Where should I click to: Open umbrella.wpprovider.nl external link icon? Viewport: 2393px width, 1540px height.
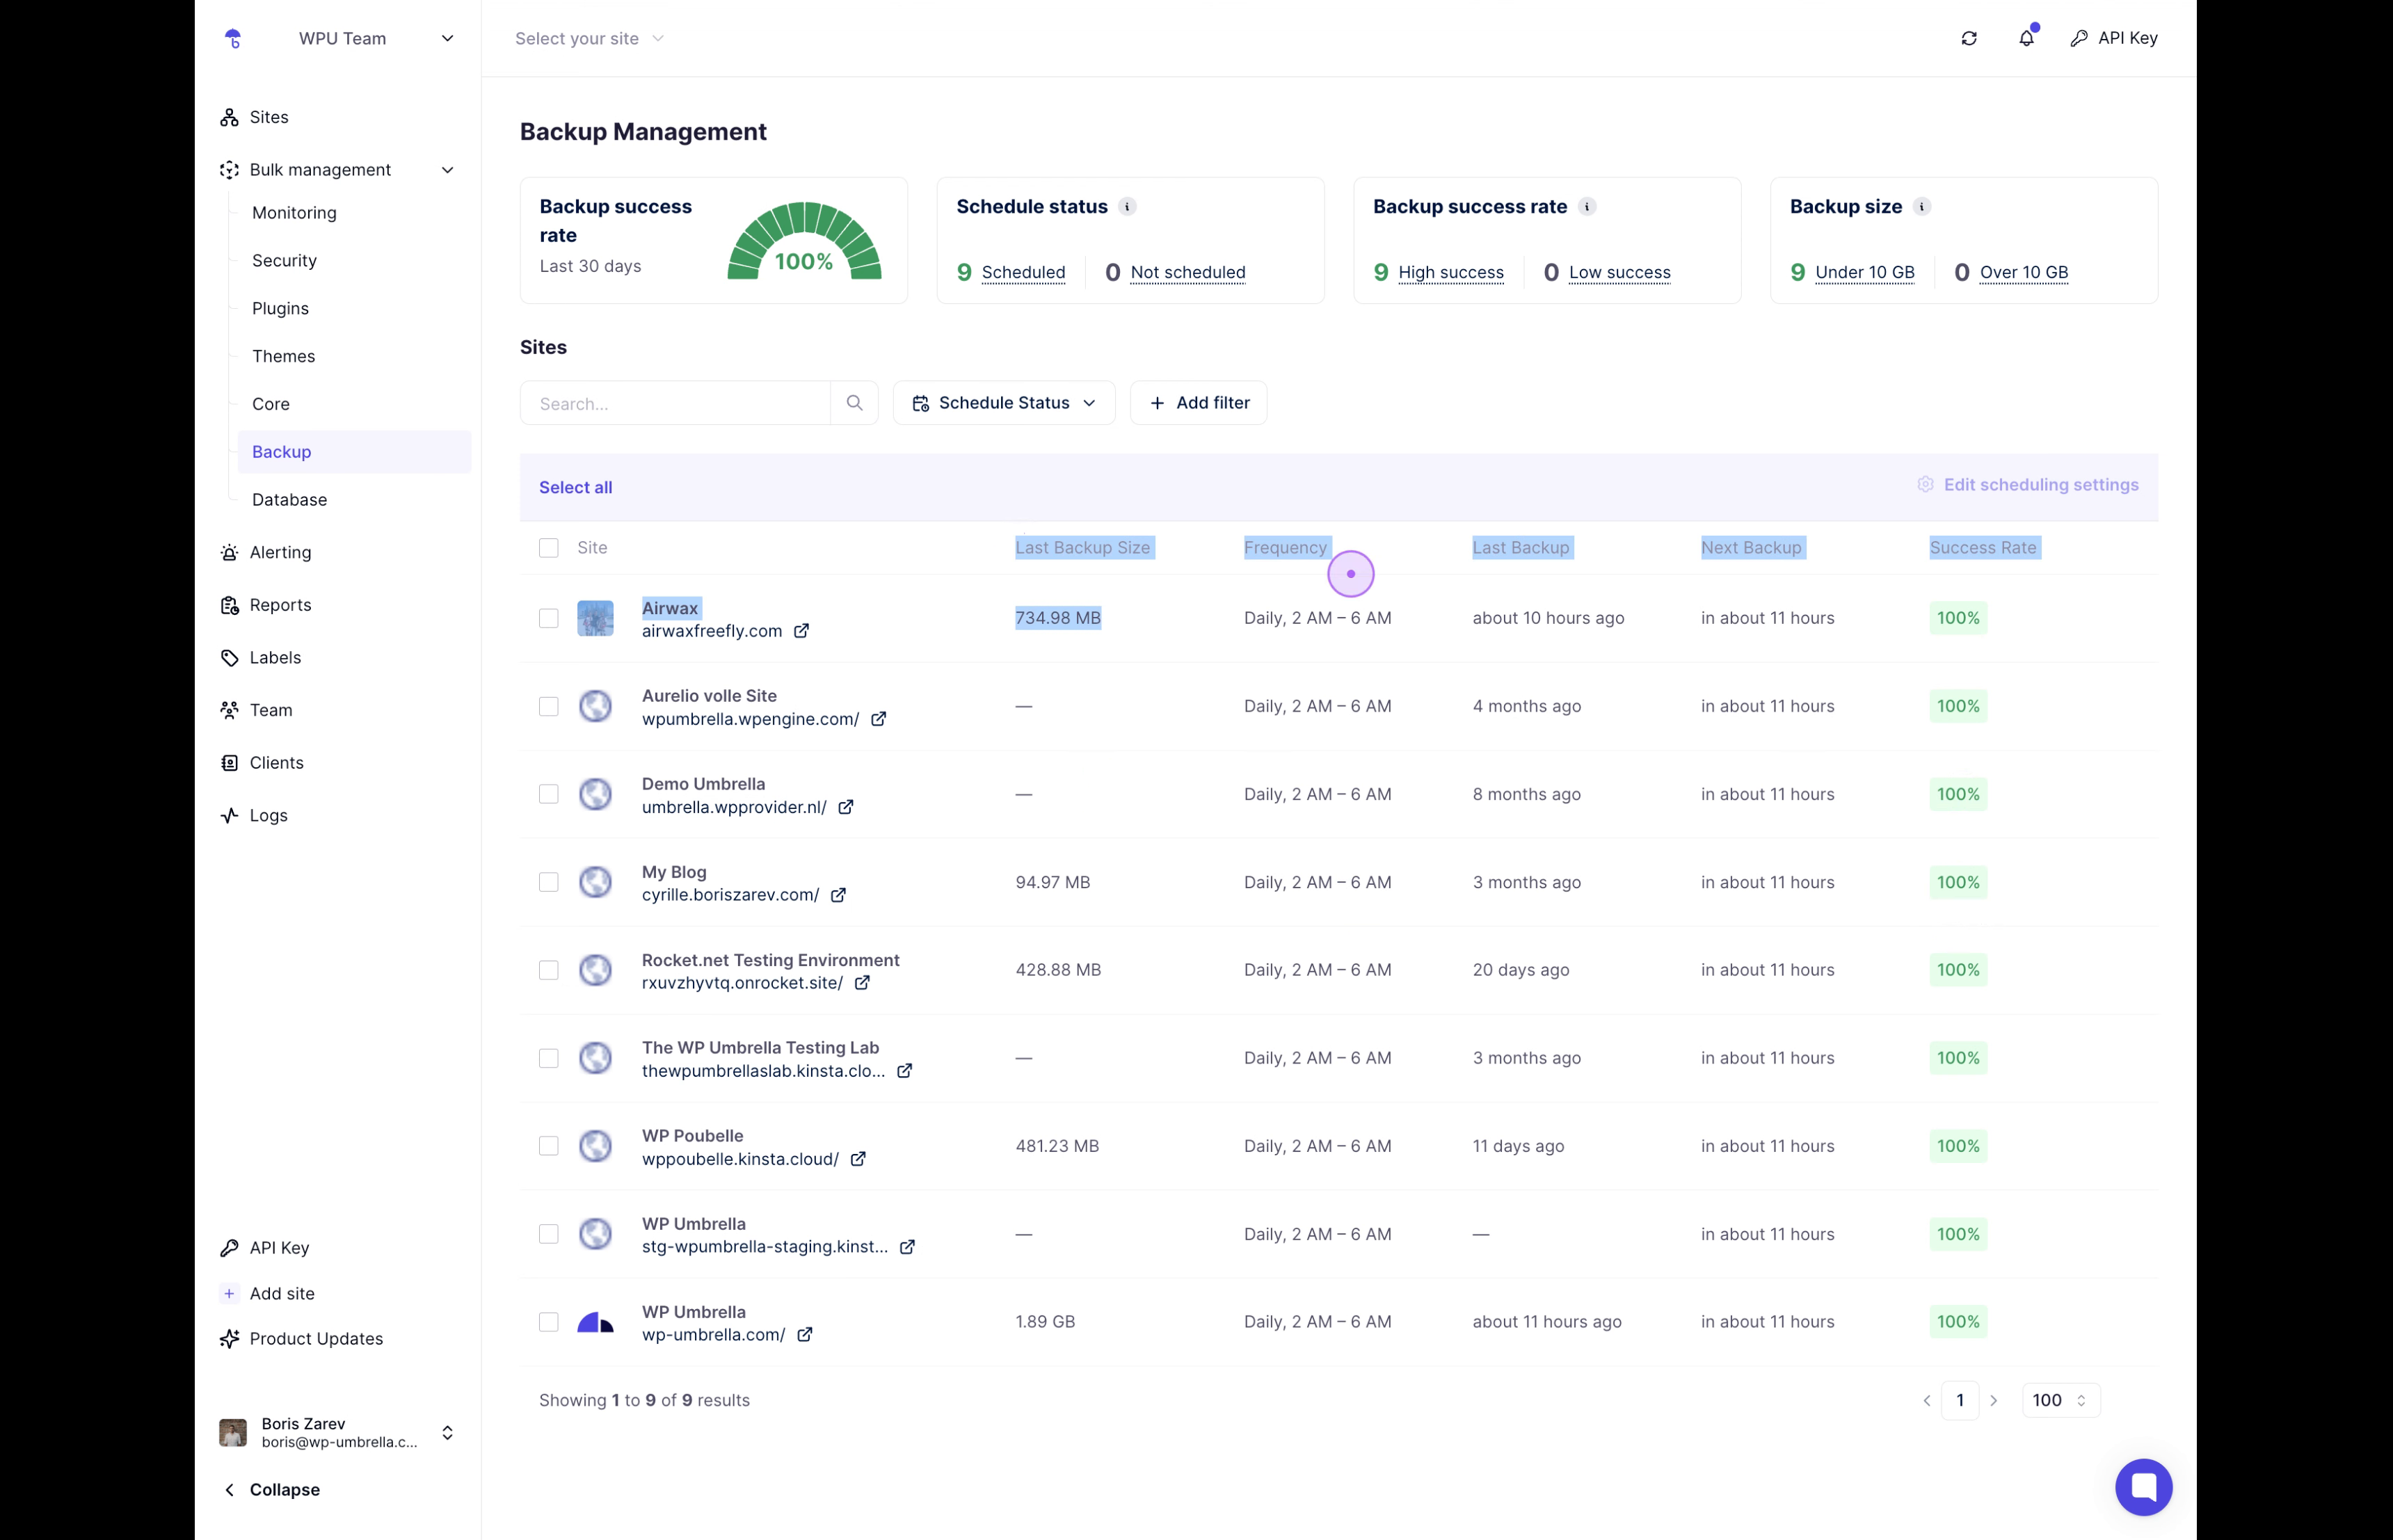pos(845,807)
